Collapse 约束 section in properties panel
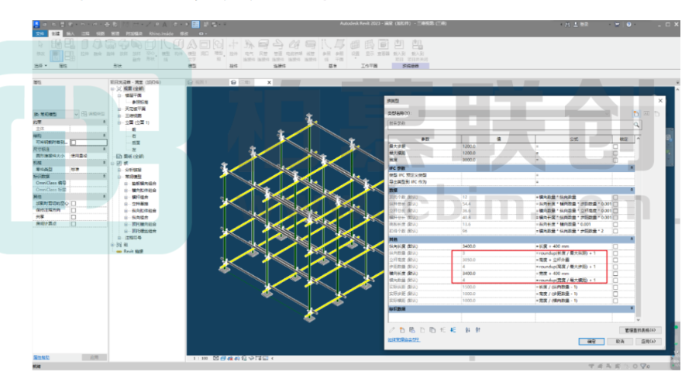The width and height of the screenshot is (696, 390). click(104, 122)
